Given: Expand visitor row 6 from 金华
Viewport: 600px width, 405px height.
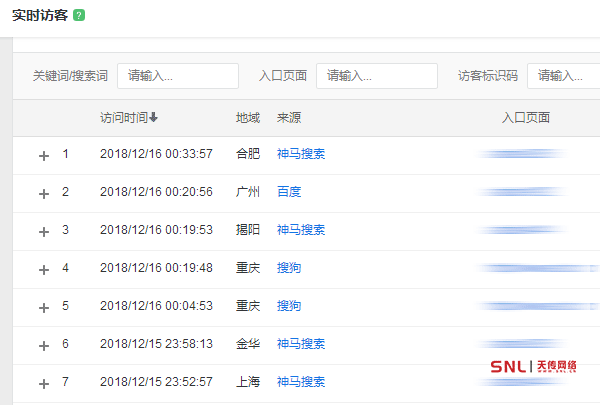Looking at the screenshot, I should pos(43,345).
